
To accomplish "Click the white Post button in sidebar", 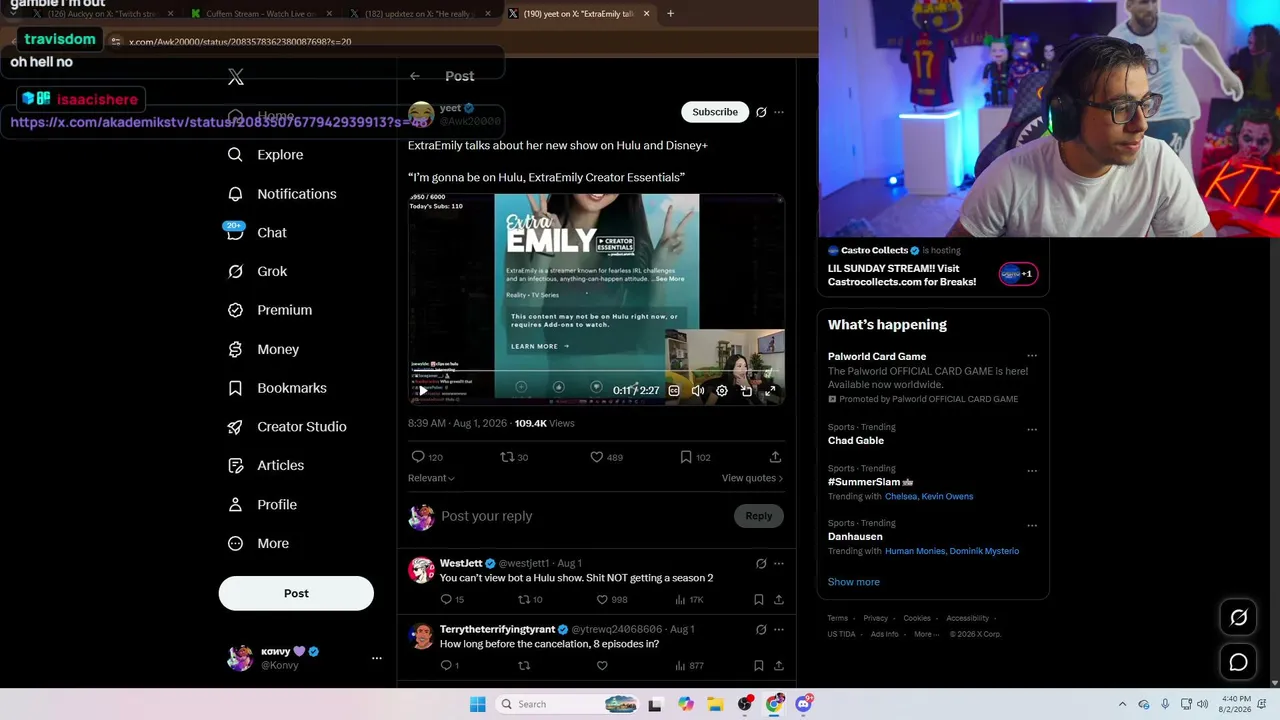I will [296, 594].
